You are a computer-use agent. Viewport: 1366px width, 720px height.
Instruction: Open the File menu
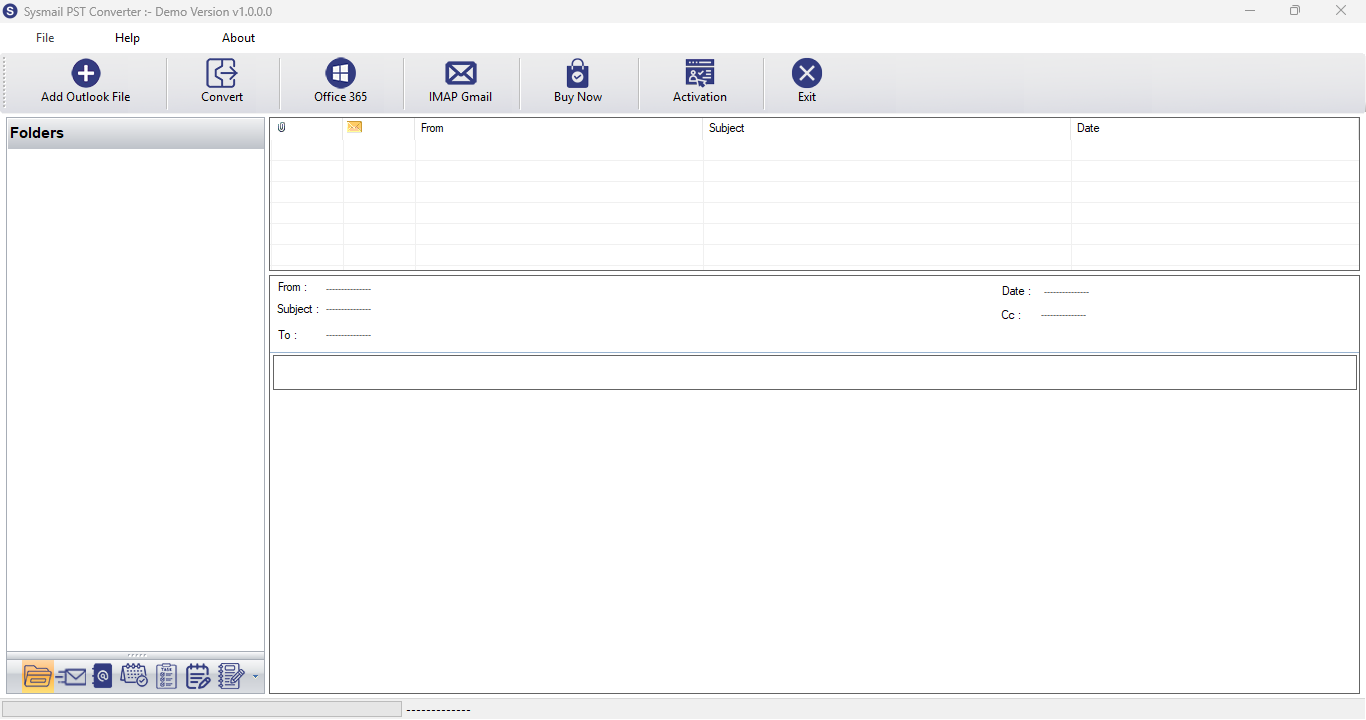(x=45, y=38)
